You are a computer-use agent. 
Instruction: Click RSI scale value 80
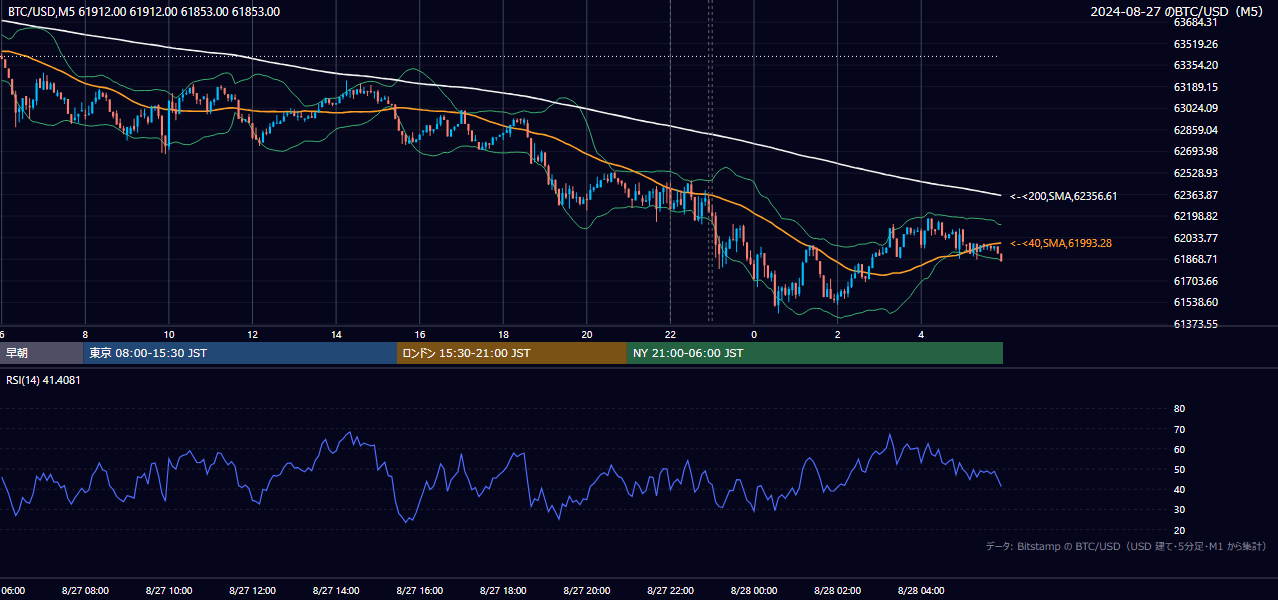[1179, 409]
